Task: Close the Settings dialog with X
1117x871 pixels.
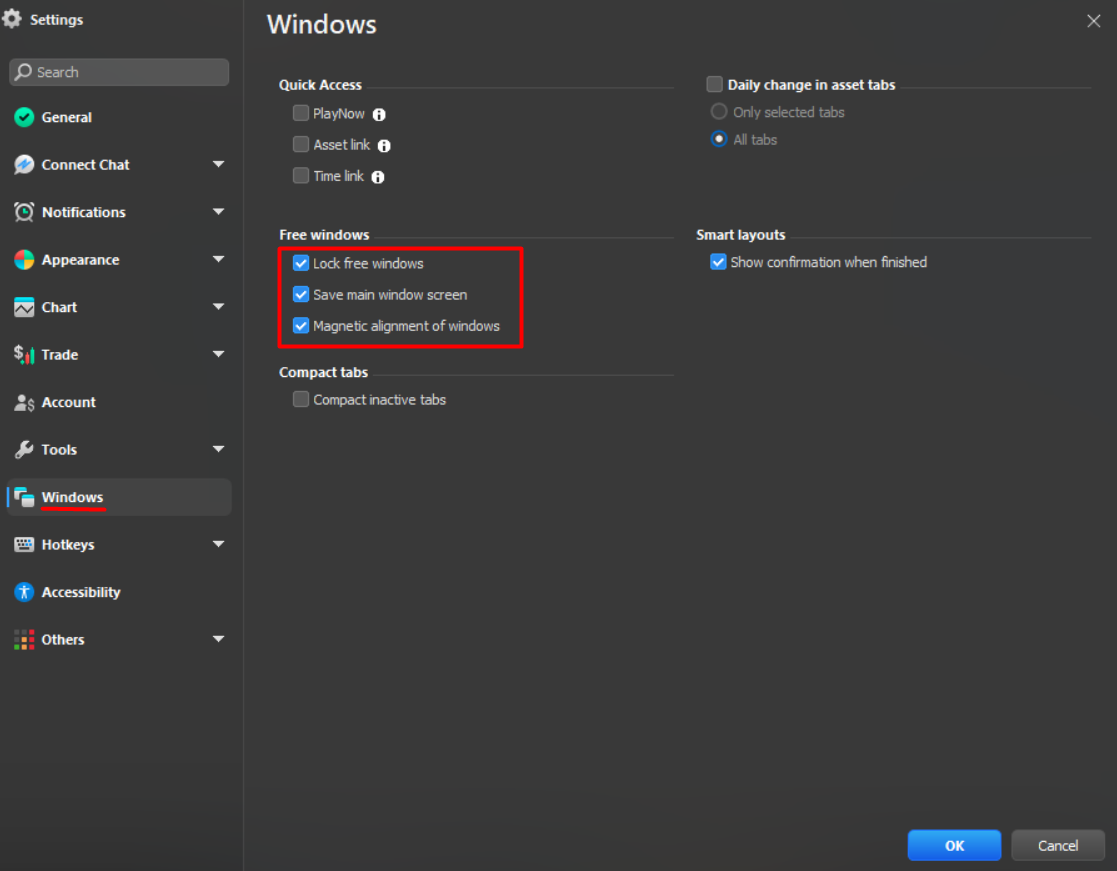Action: (x=1093, y=21)
